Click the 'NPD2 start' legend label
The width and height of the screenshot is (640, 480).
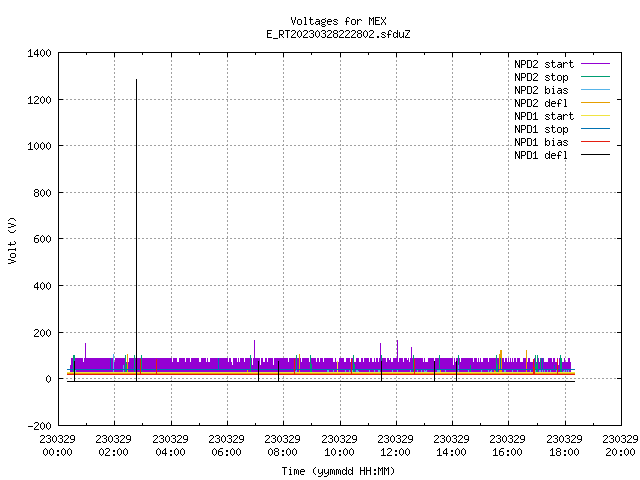tap(544, 64)
